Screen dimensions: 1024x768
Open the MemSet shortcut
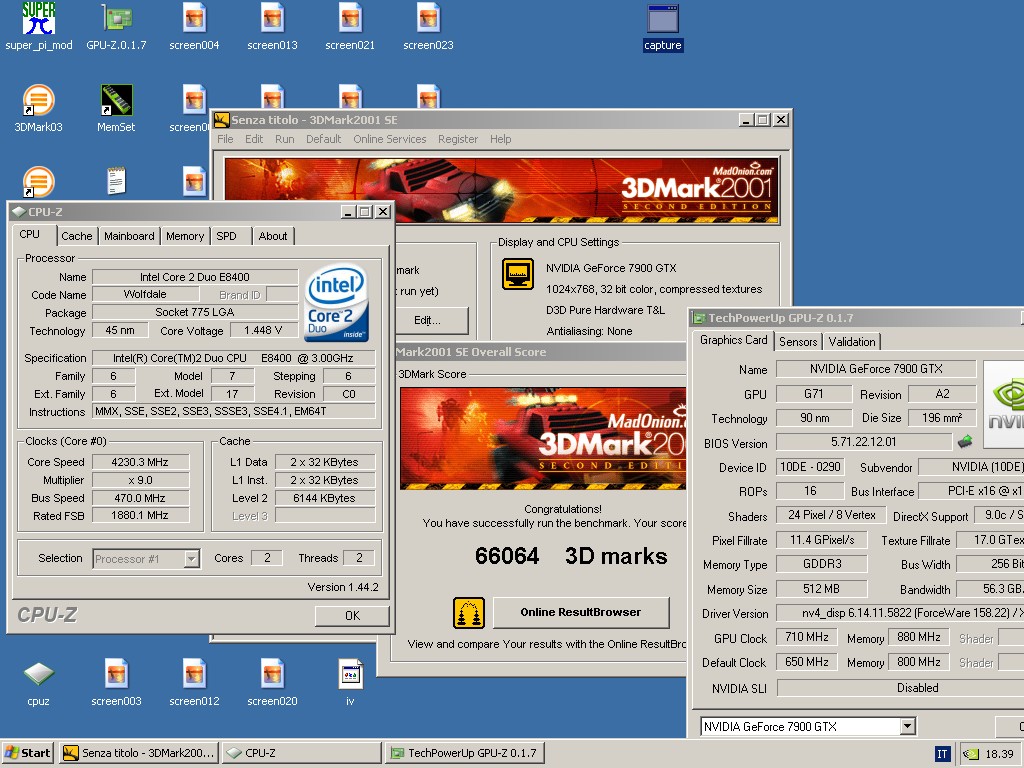[116, 108]
